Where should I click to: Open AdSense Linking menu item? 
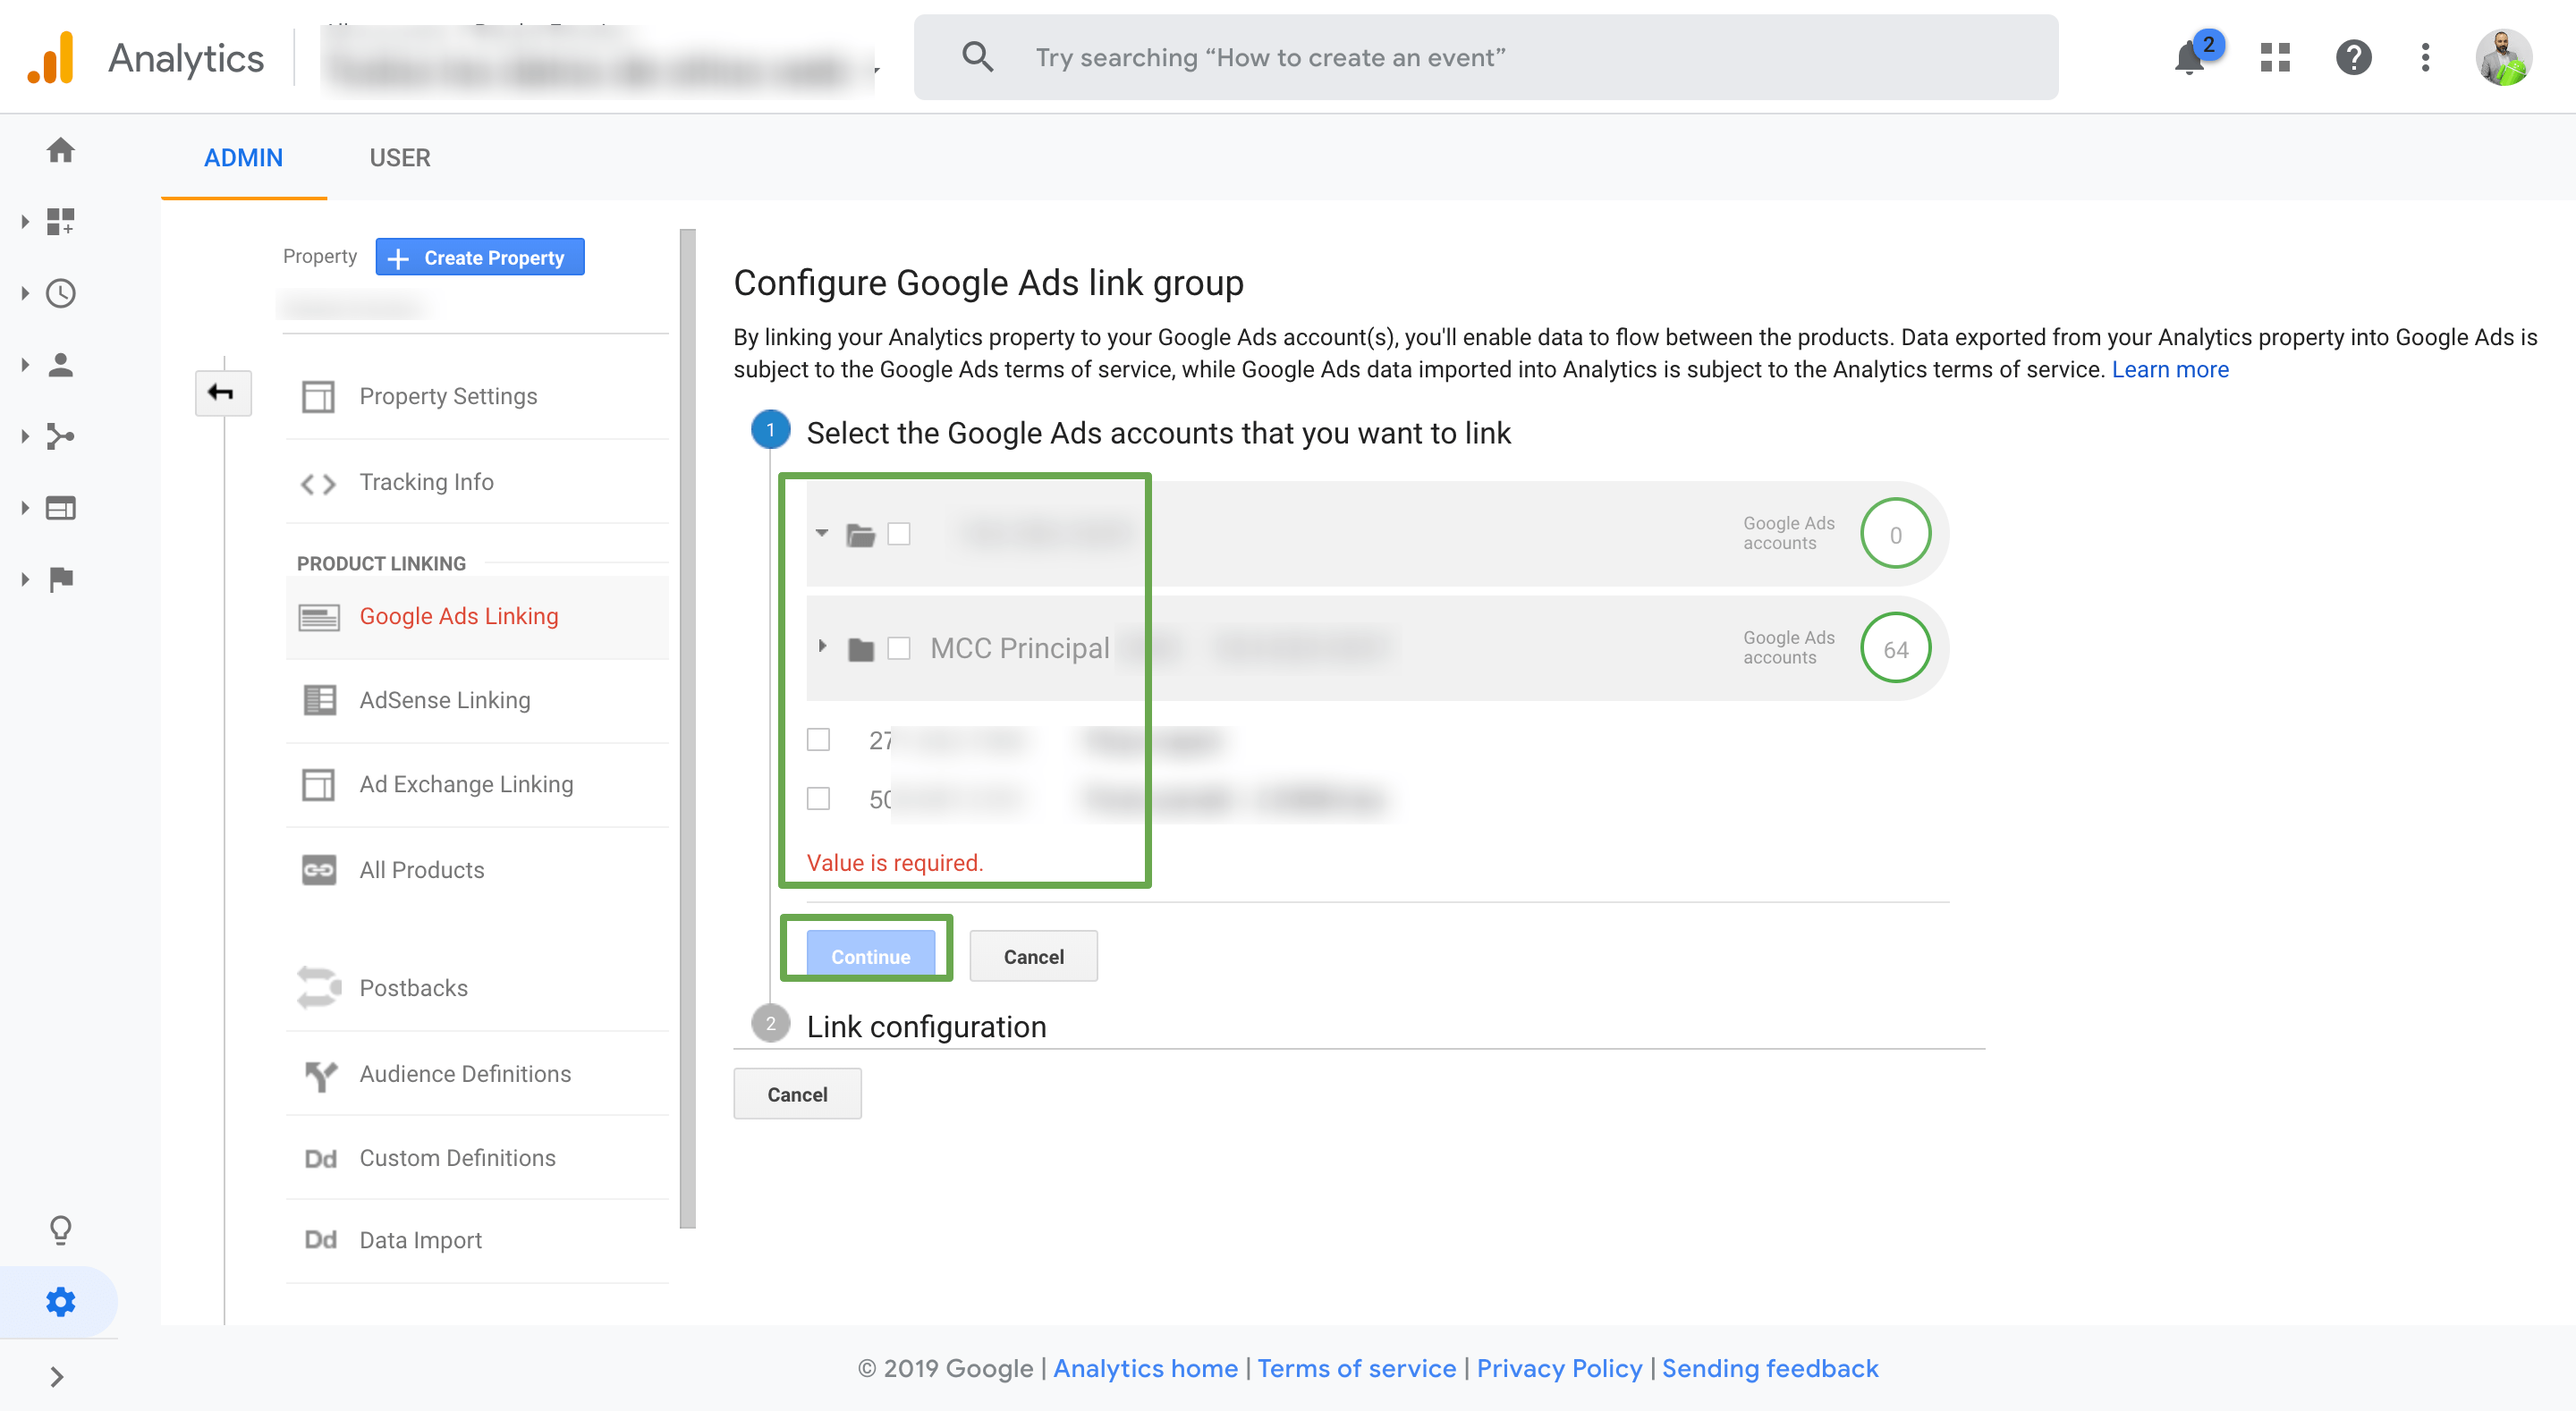point(477,700)
